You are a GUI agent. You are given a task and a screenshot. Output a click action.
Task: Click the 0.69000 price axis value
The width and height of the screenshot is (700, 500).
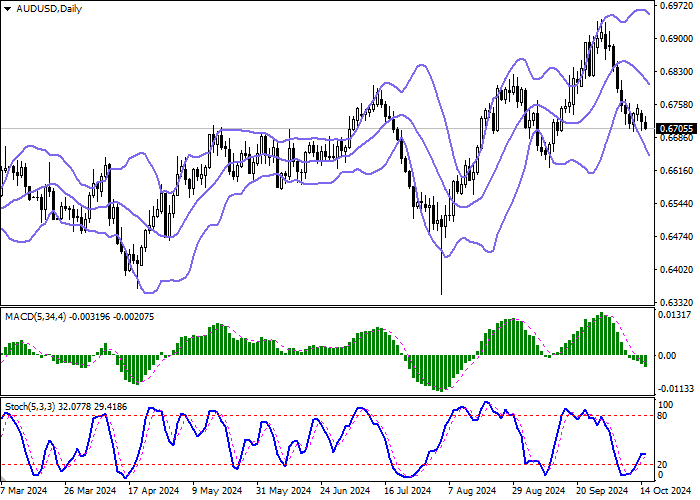[x=676, y=39]
